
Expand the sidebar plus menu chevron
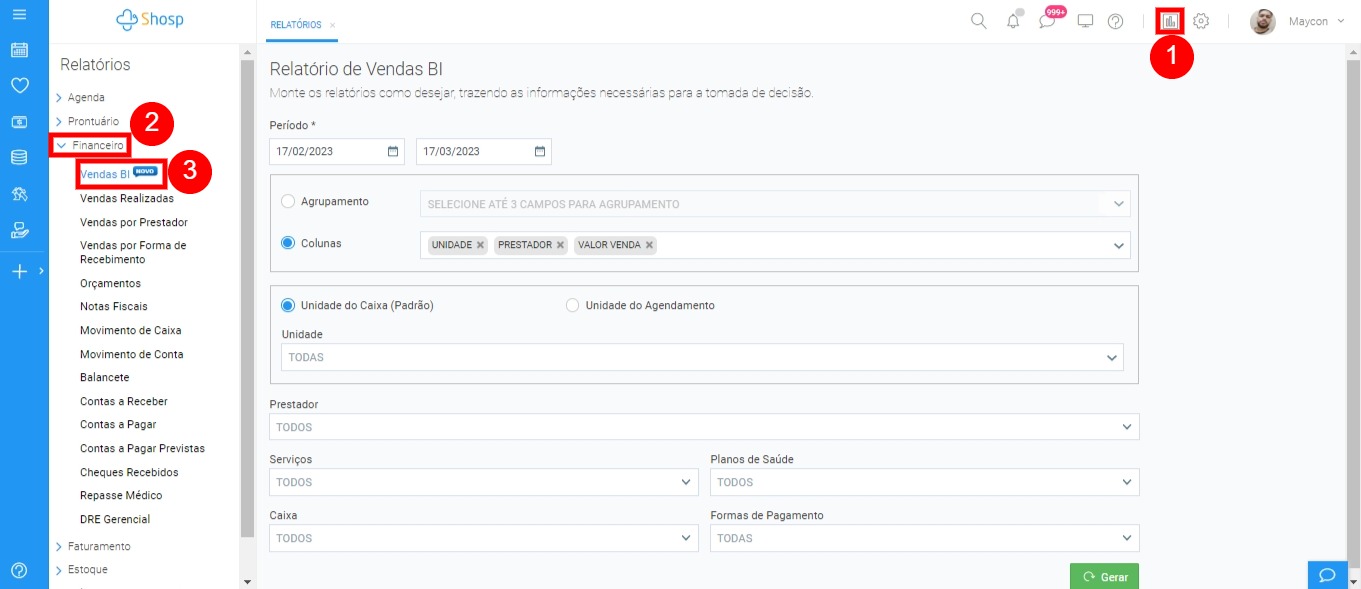point(41,271)
